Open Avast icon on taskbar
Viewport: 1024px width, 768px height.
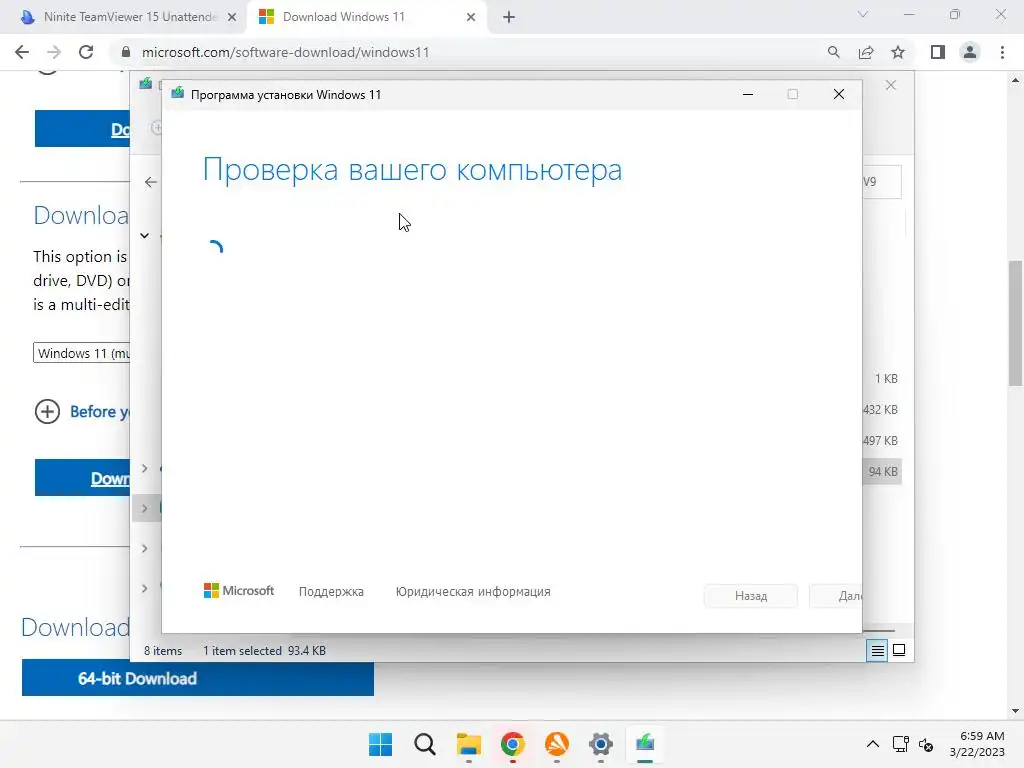point(556,744)
